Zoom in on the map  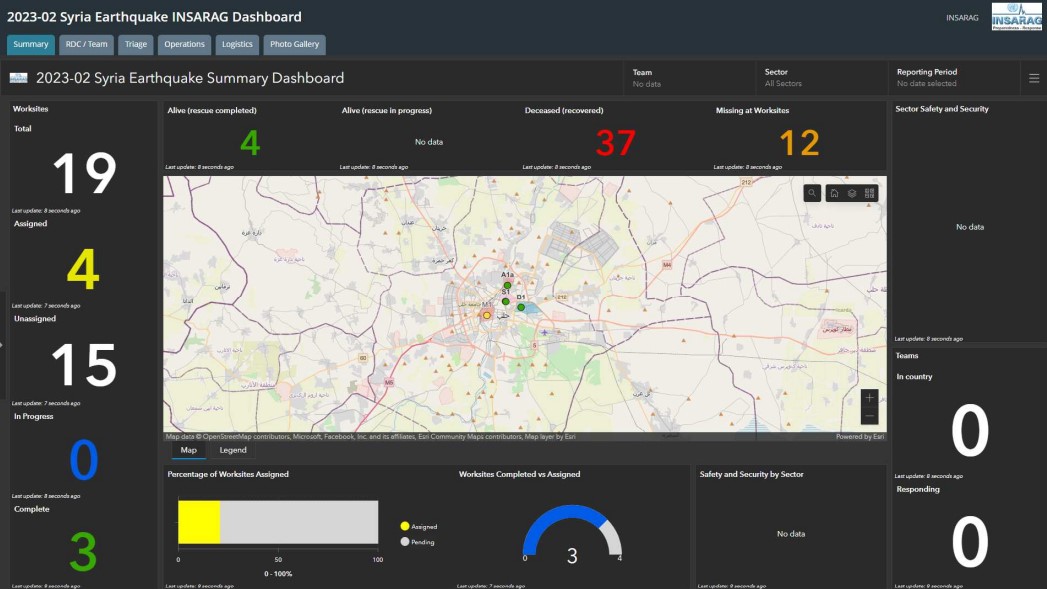869,398
